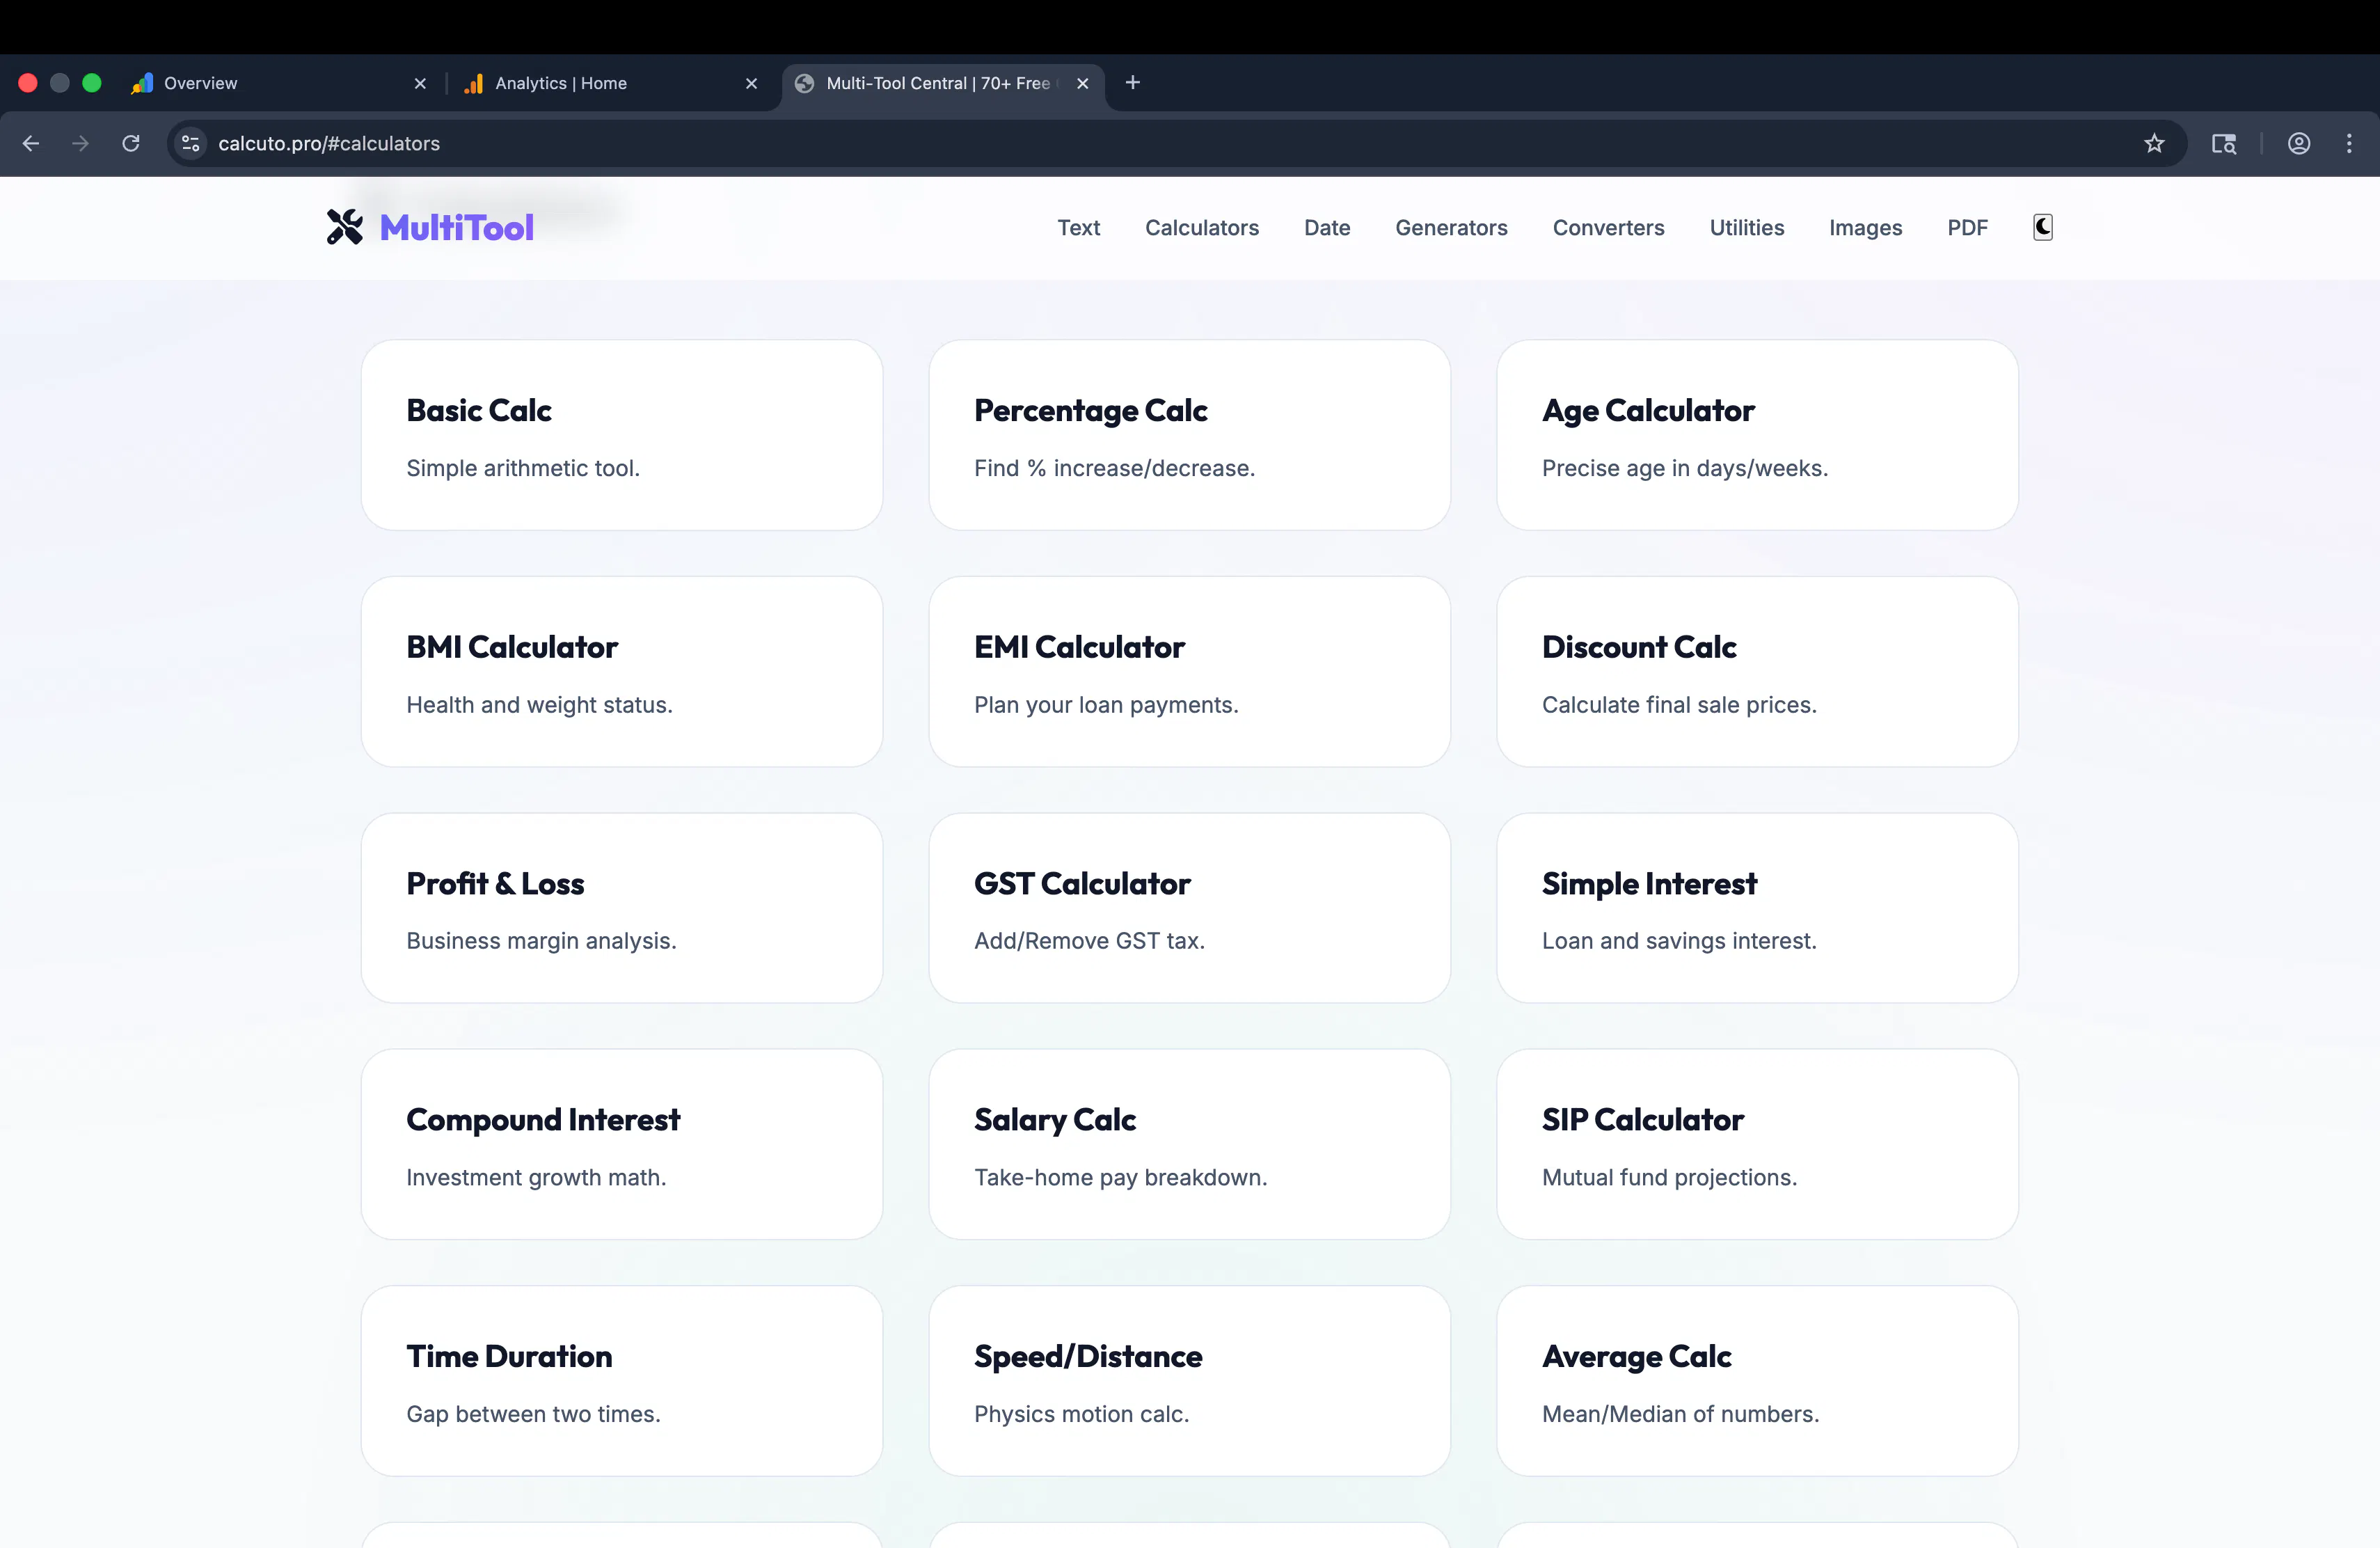
Task: Open the Chrome three-dot menu
Action: click(x=2349, y=143)
